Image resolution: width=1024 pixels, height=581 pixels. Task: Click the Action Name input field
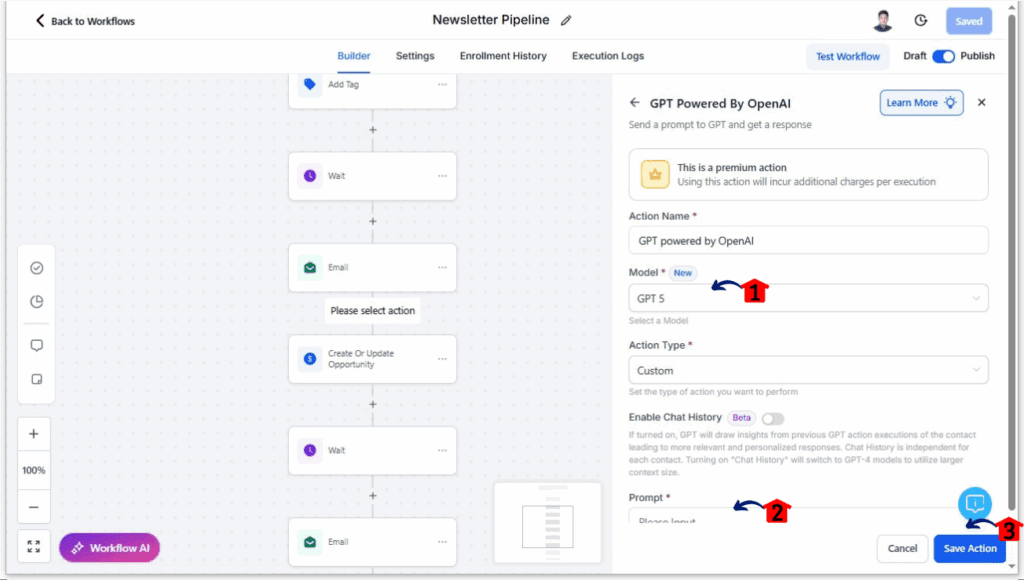808,241
